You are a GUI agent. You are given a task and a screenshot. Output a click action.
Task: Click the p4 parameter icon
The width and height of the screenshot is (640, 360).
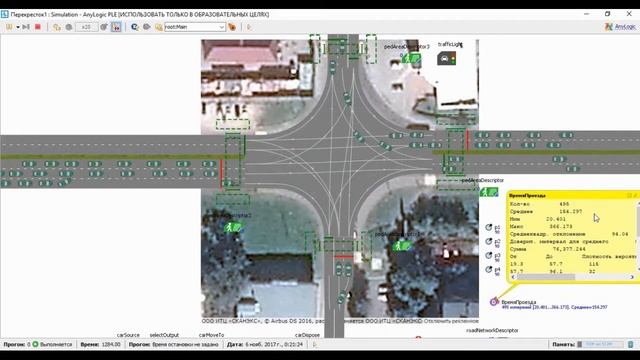[x=489, y=269]
